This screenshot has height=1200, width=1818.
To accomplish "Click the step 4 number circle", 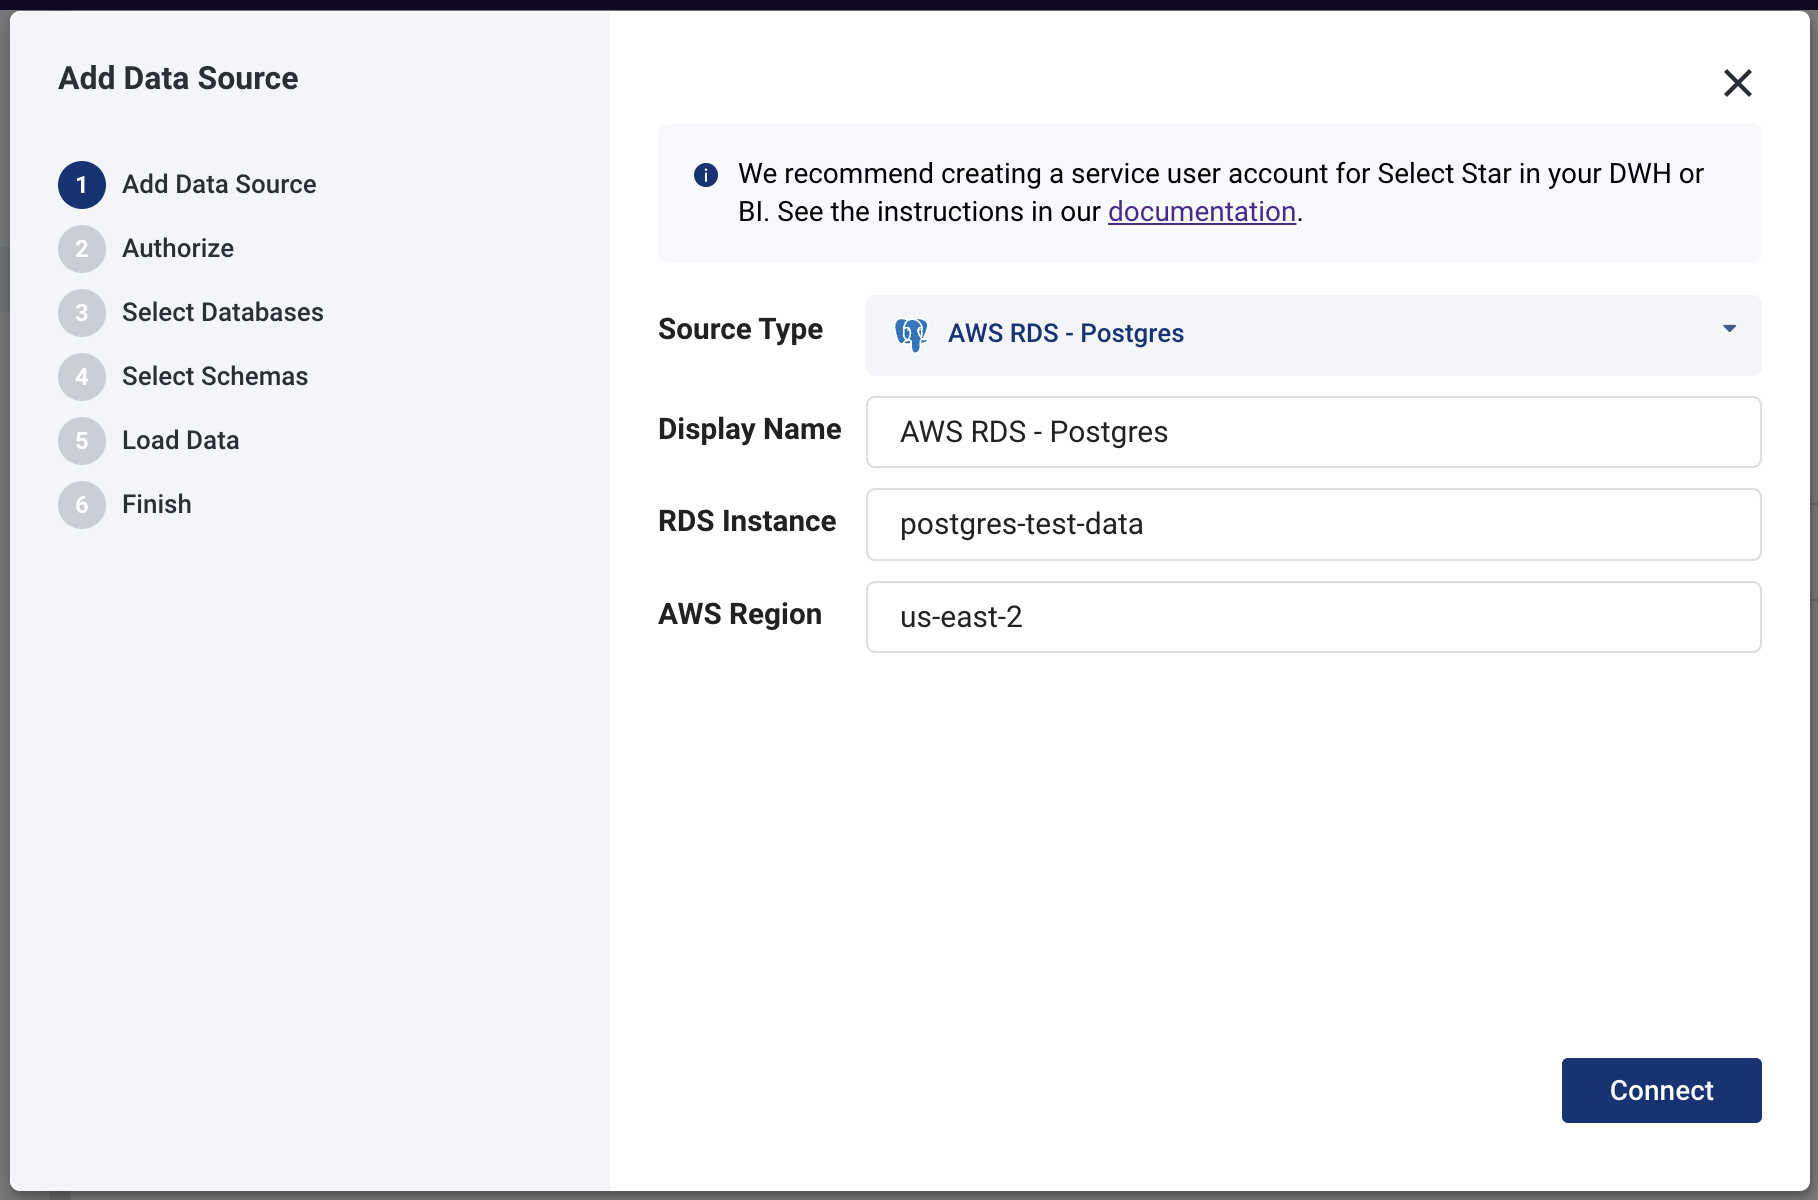I will pyautogui.click(x=82, y=377).
